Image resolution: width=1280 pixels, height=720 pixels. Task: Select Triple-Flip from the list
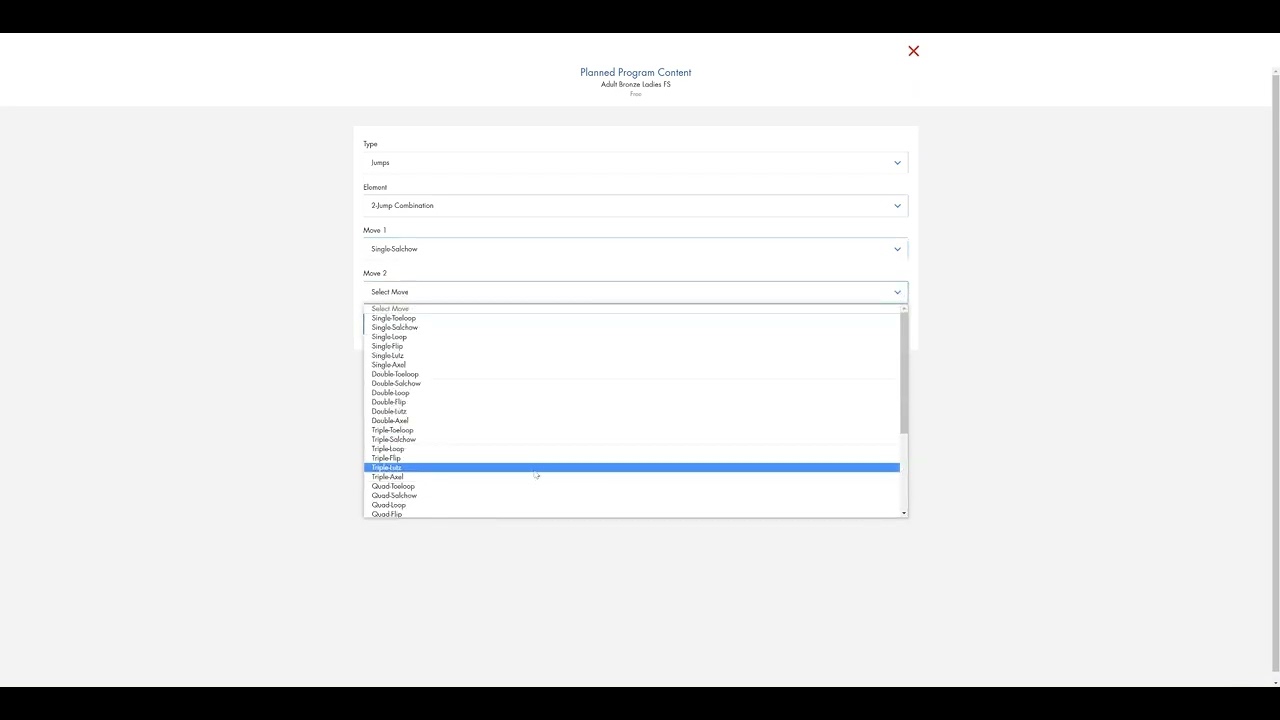pos(631,458)
